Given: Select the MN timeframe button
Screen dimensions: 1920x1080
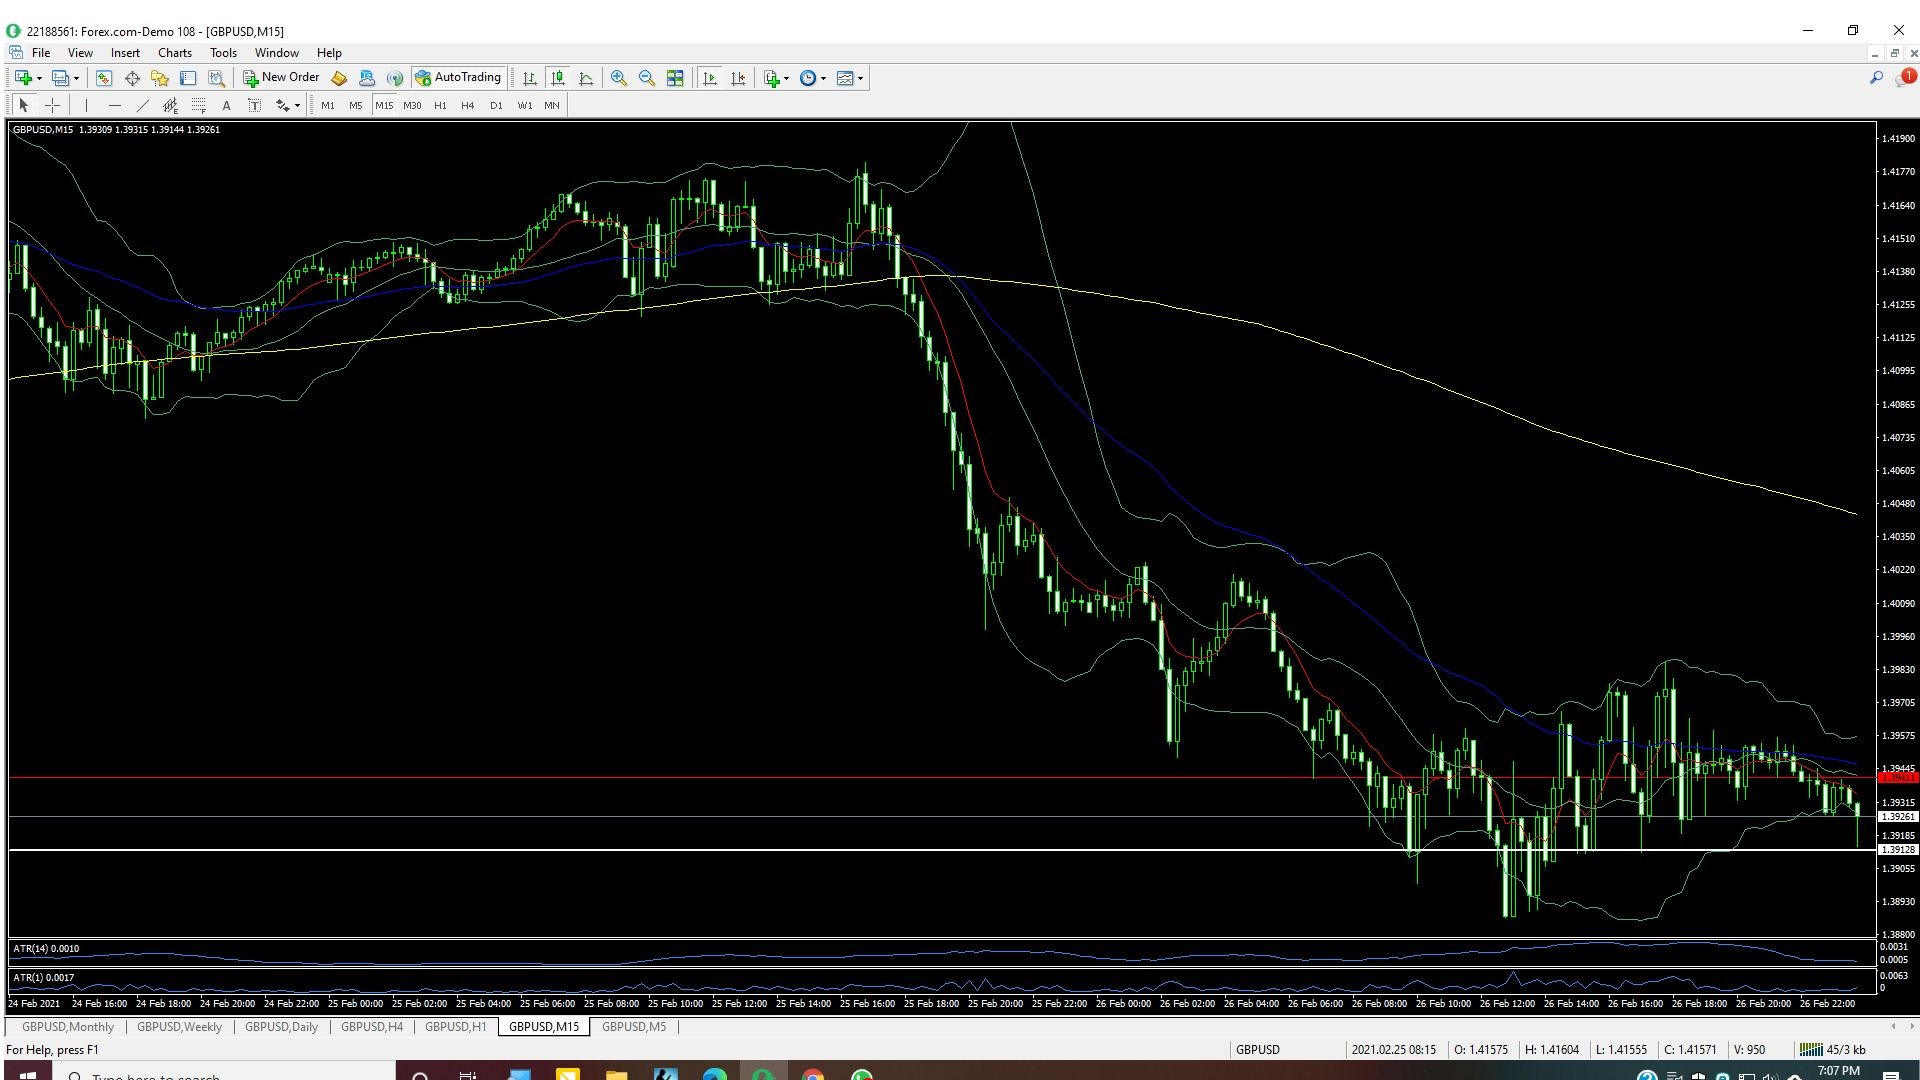Looking at the screenshot, I should click(x=552, y=105).
